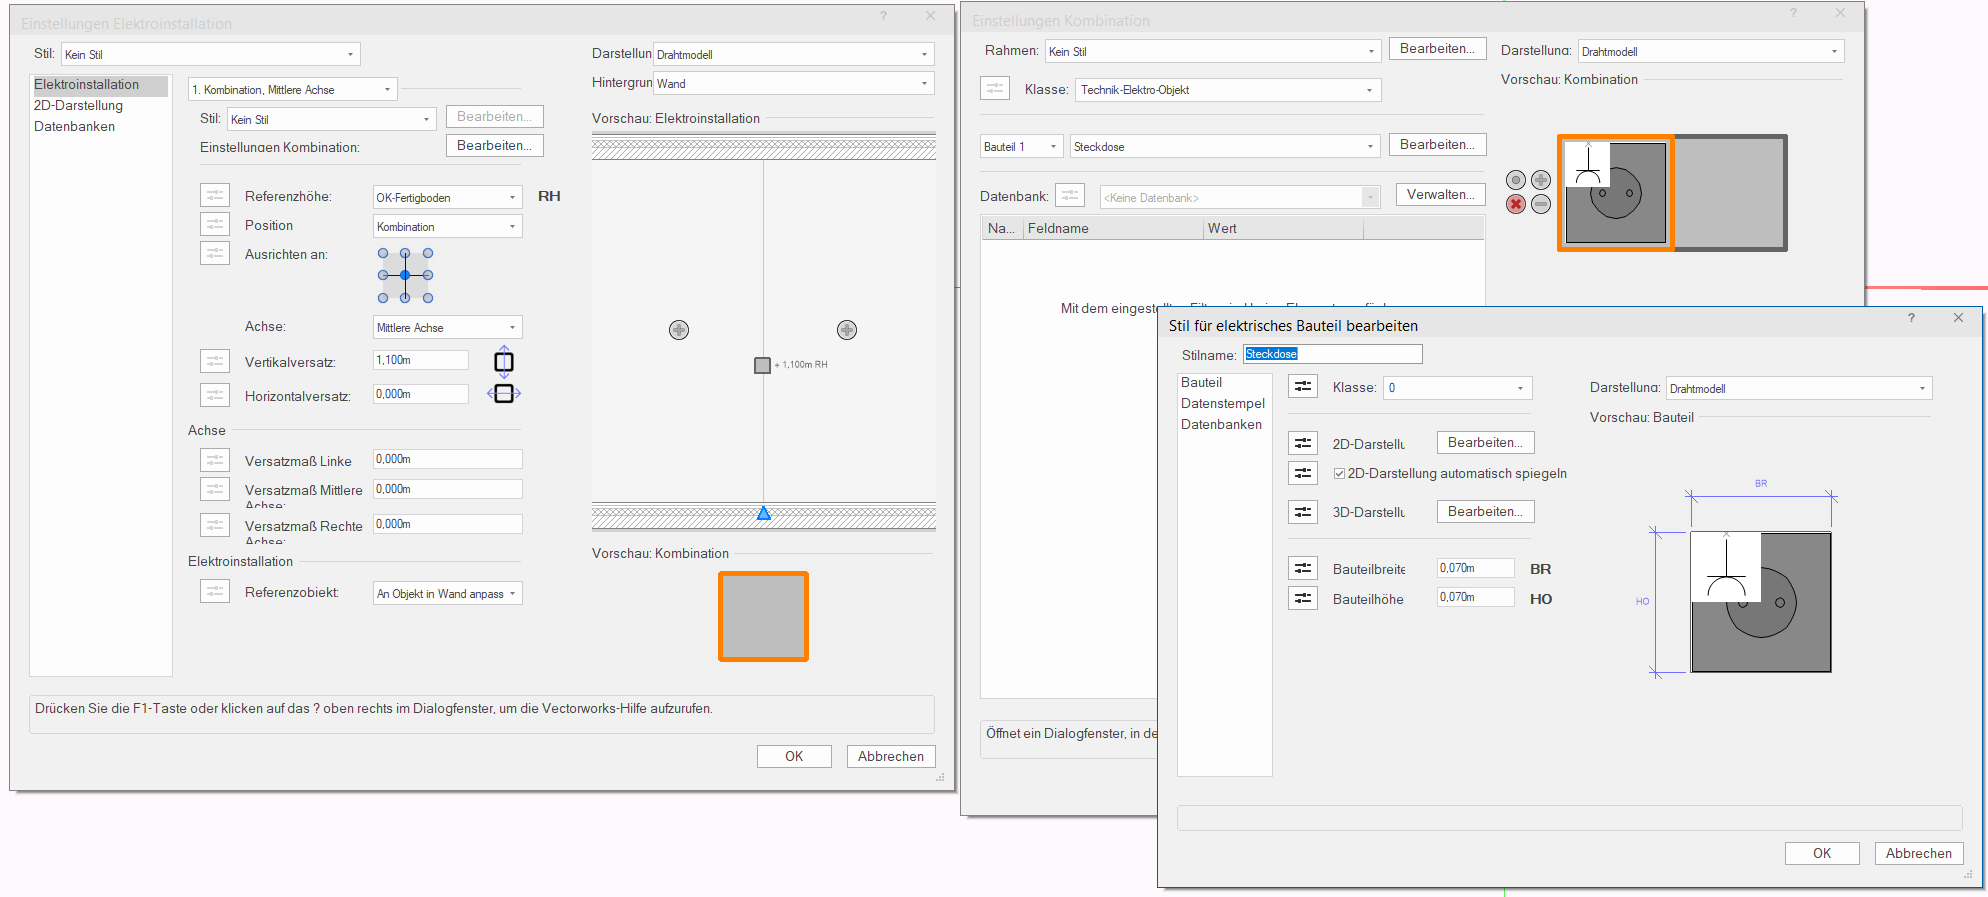
Task: Select the empty grey slot in the combination preview
Action: pyautogui.click(x=1730, y=192)
